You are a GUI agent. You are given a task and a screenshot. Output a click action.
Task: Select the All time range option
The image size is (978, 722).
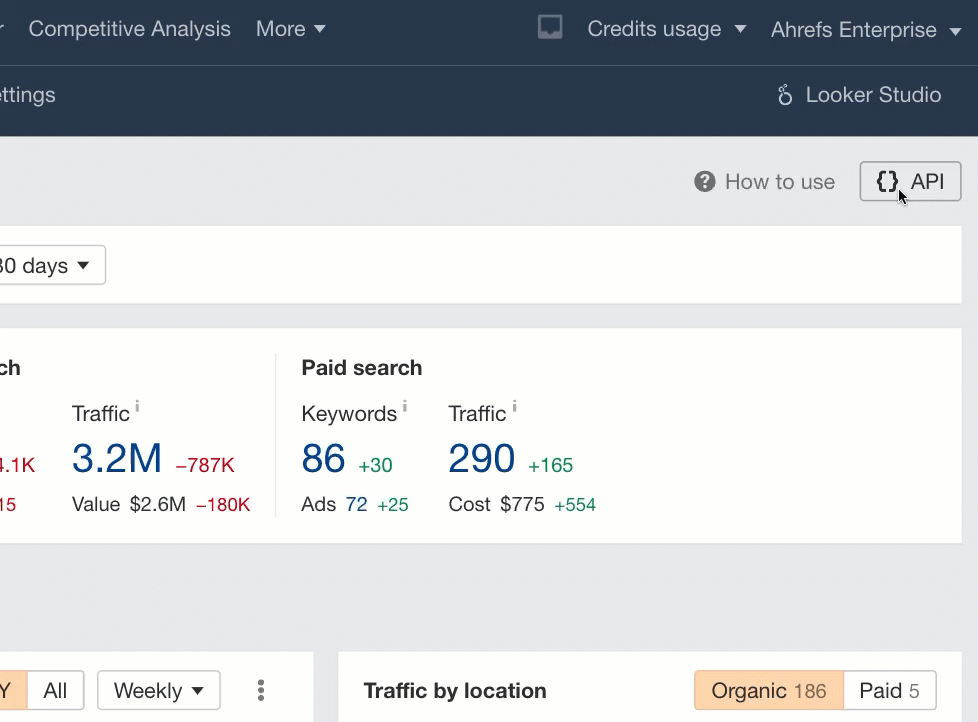[56, 690]
